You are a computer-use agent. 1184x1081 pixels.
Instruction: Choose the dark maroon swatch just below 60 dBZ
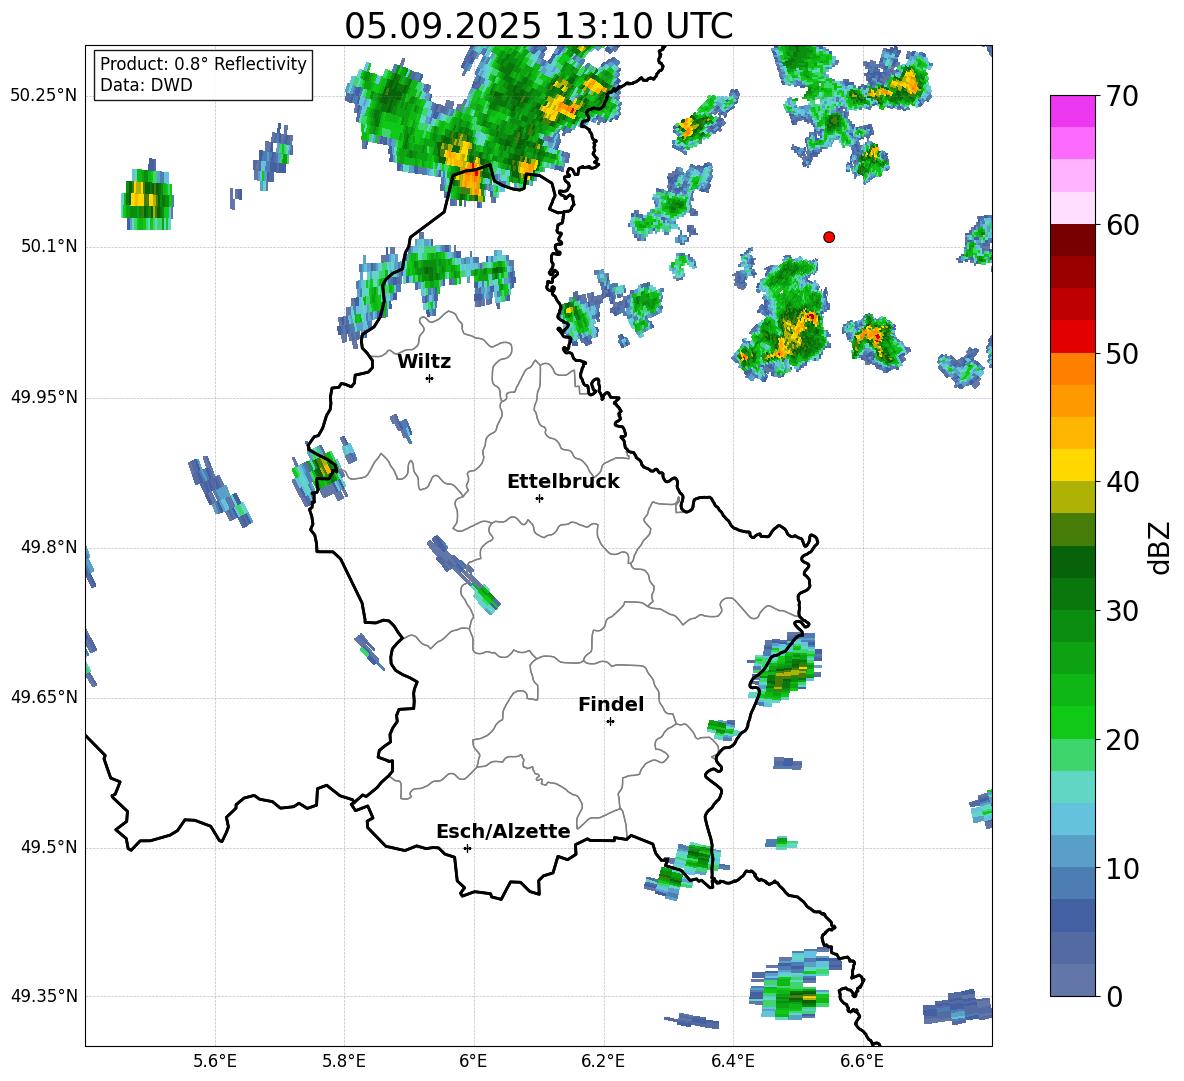click(1073, 240)
